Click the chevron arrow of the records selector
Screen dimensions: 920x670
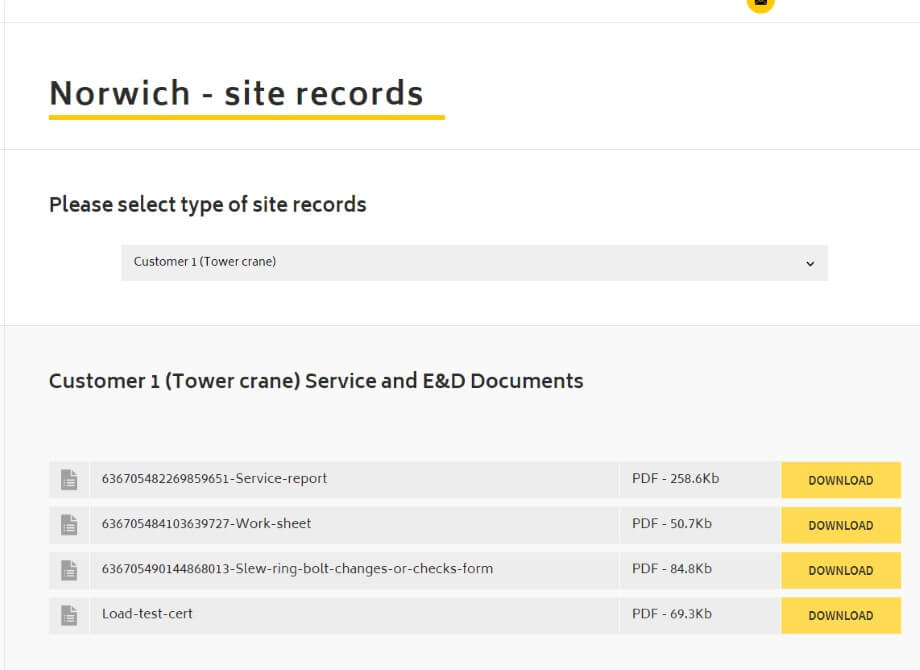(810, 264)
